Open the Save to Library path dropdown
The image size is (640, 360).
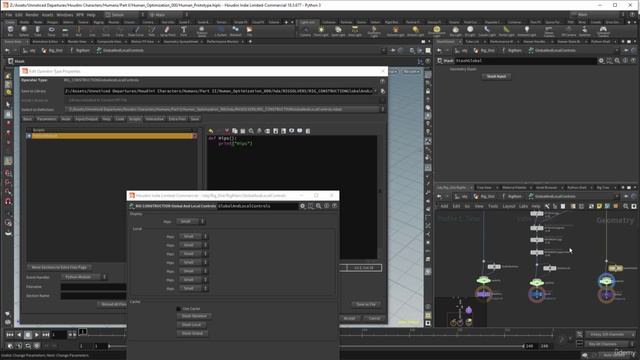(x=376, y=91)
